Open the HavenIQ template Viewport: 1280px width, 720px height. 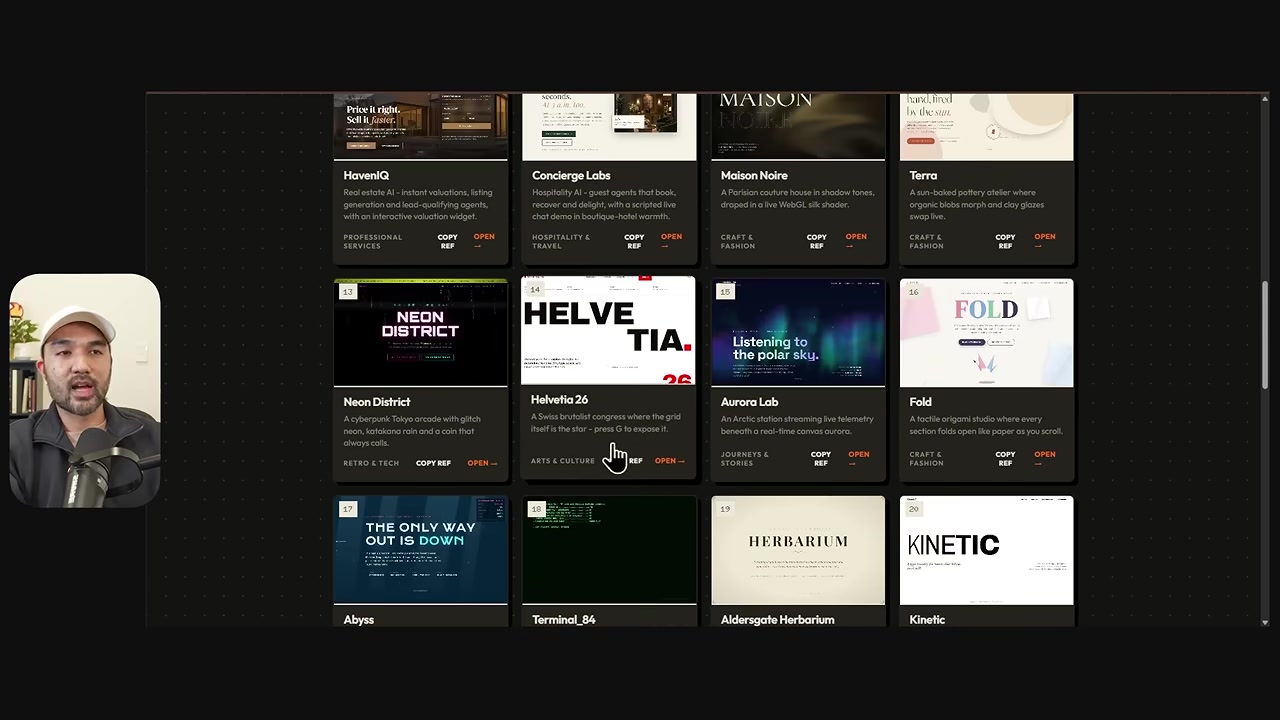pyautogui.click(x=484, y=241)
